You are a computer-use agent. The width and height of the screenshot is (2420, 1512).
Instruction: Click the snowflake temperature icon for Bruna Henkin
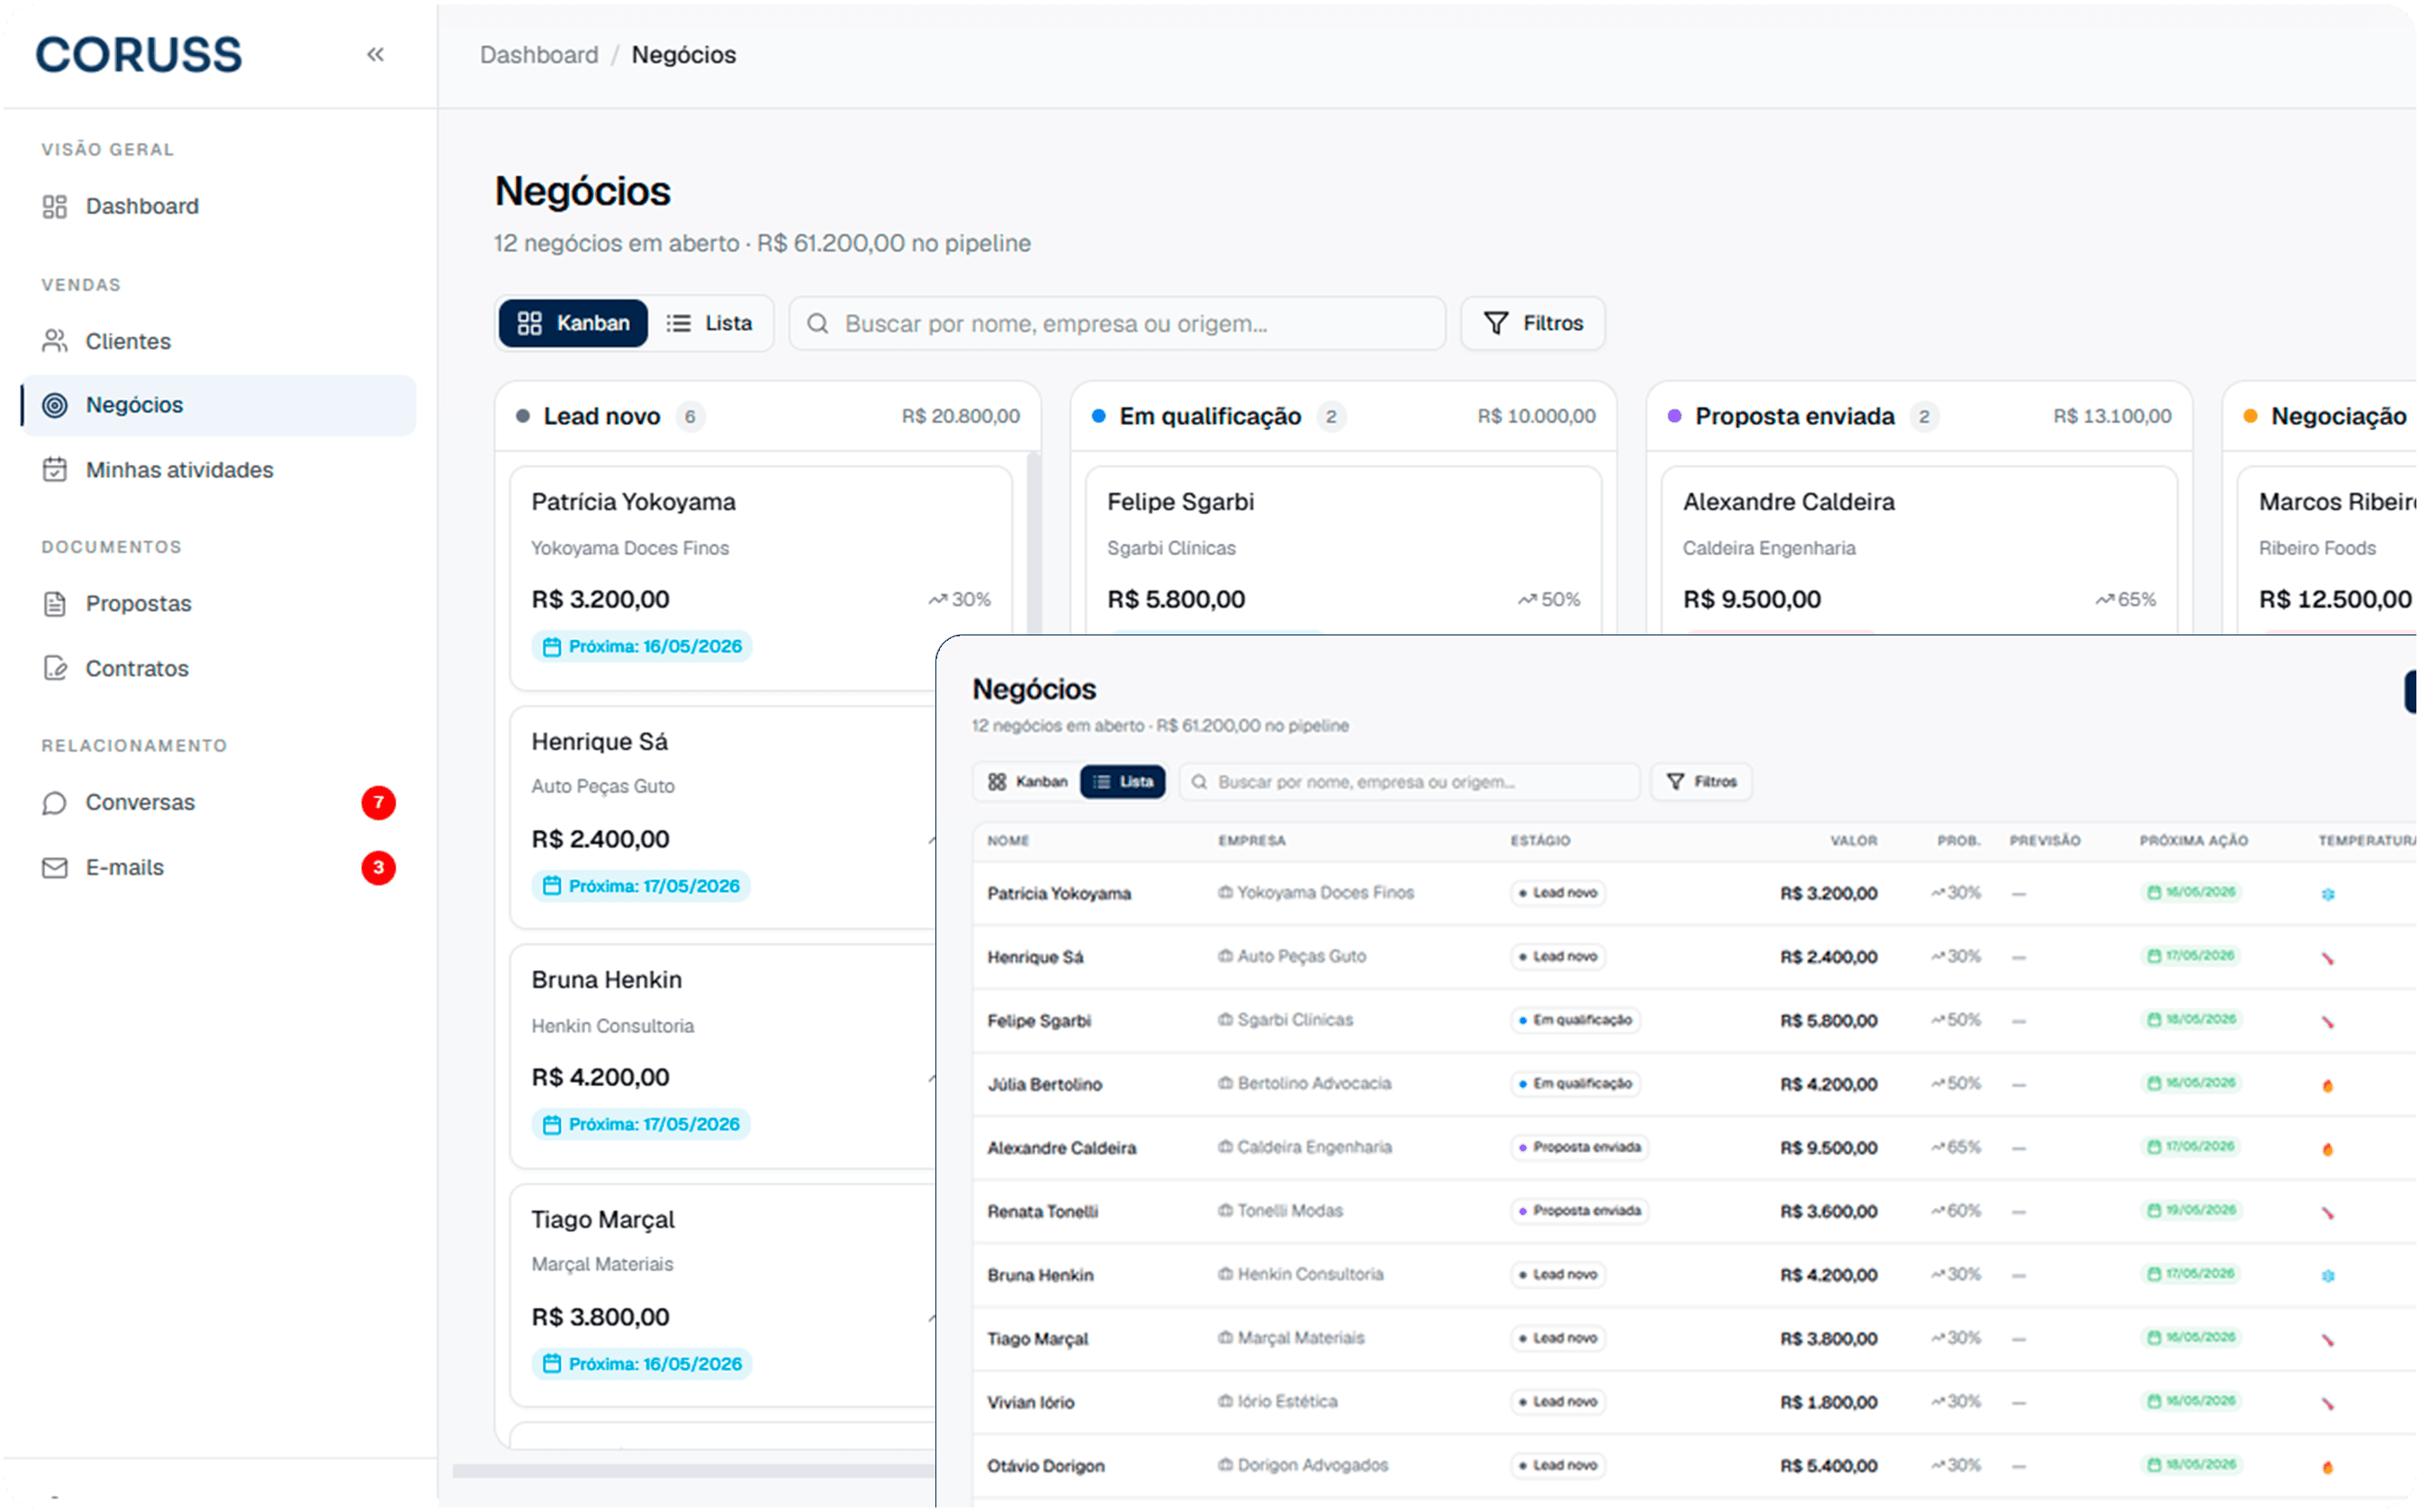2328,1276
